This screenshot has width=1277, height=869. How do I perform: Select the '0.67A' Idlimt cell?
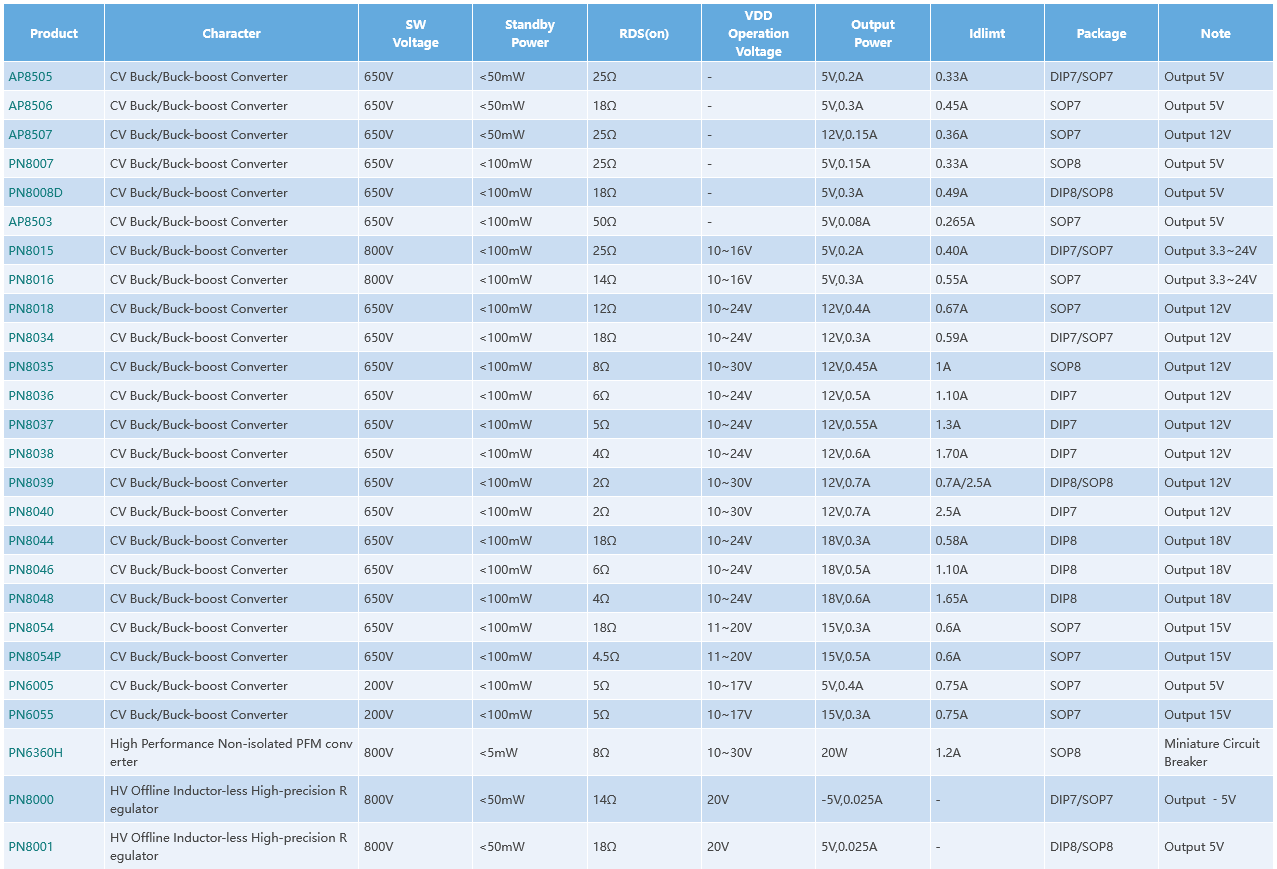point(987,309)
